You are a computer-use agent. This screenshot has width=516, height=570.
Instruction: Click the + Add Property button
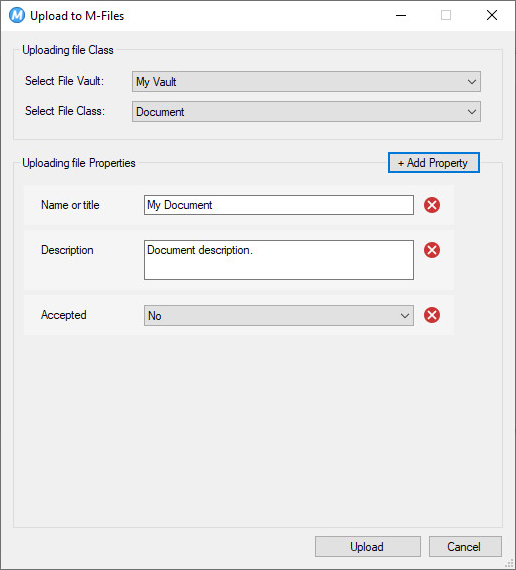[433, 162]
